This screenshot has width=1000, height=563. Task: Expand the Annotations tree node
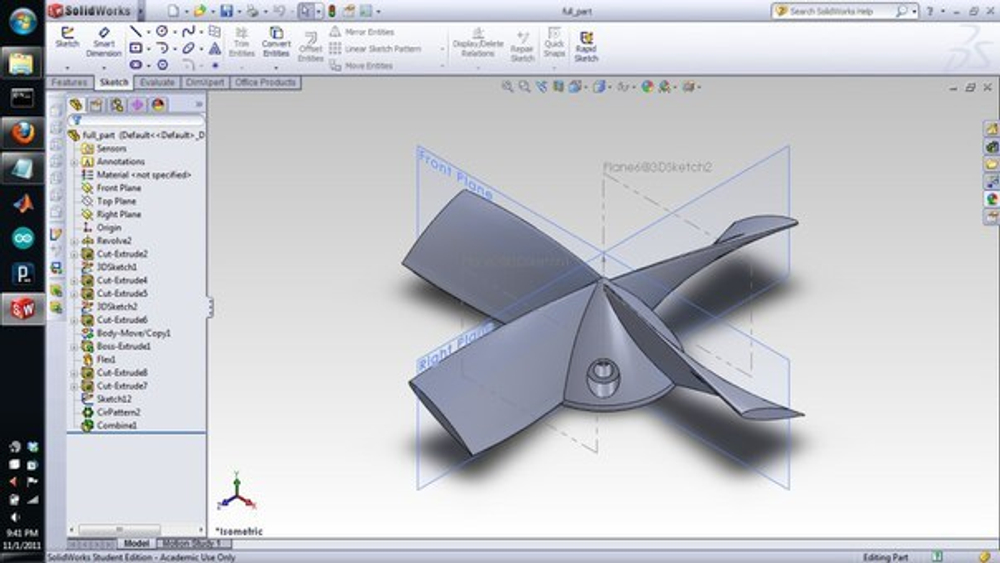pyautogui.click(x=74, y=162)
